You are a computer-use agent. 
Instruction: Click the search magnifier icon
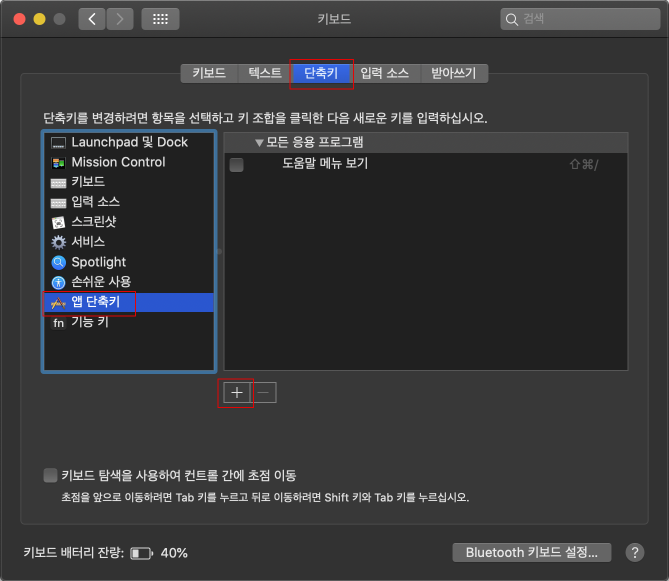(x=512, y=19)
